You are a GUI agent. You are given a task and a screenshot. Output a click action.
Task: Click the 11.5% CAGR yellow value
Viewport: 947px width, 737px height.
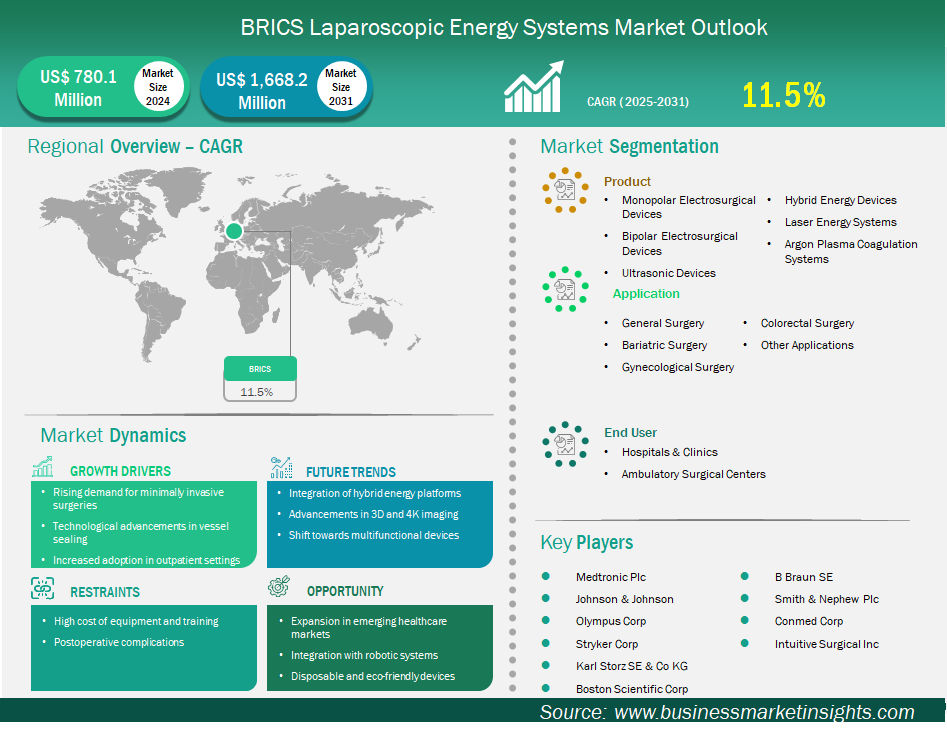point(783,95)
